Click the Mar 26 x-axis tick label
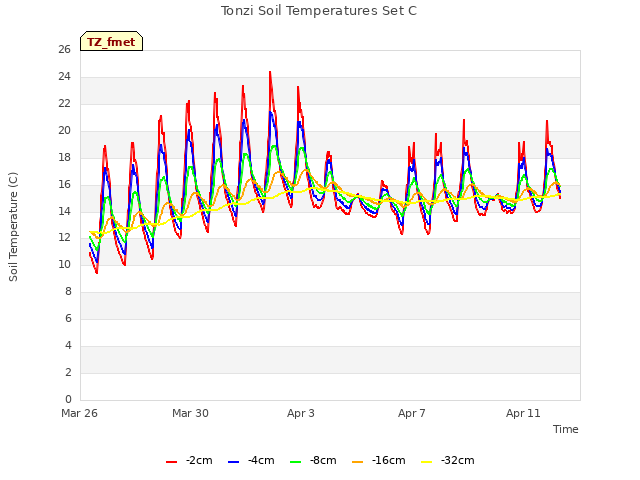Viewport: 640px width, 480px height. [80, 413]
